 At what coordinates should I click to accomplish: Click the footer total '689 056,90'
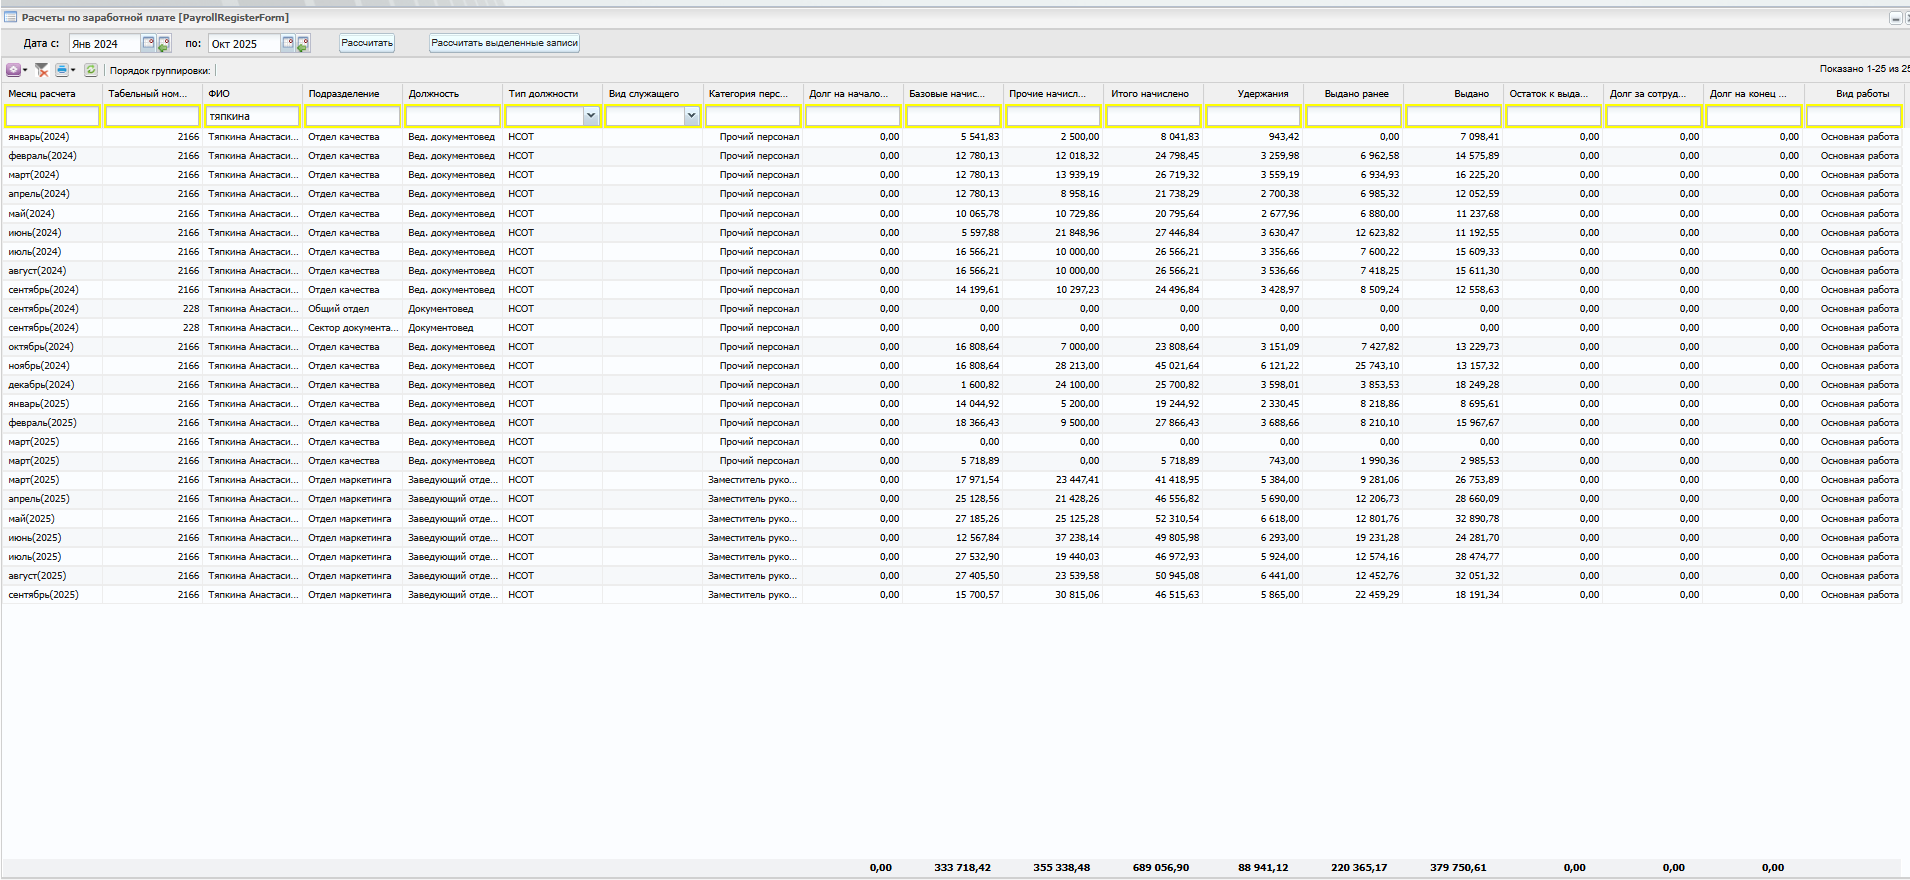(1161, 868)
